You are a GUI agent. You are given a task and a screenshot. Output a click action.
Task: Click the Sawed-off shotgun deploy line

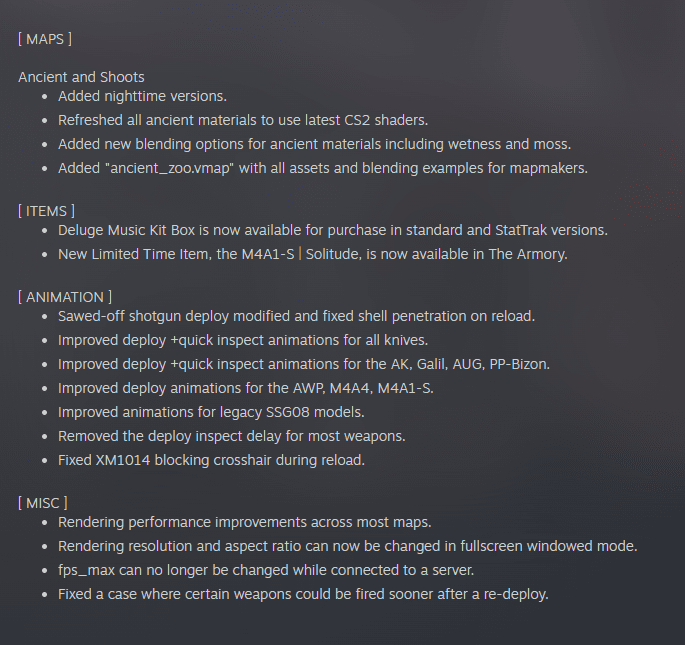tap(296, 316)
